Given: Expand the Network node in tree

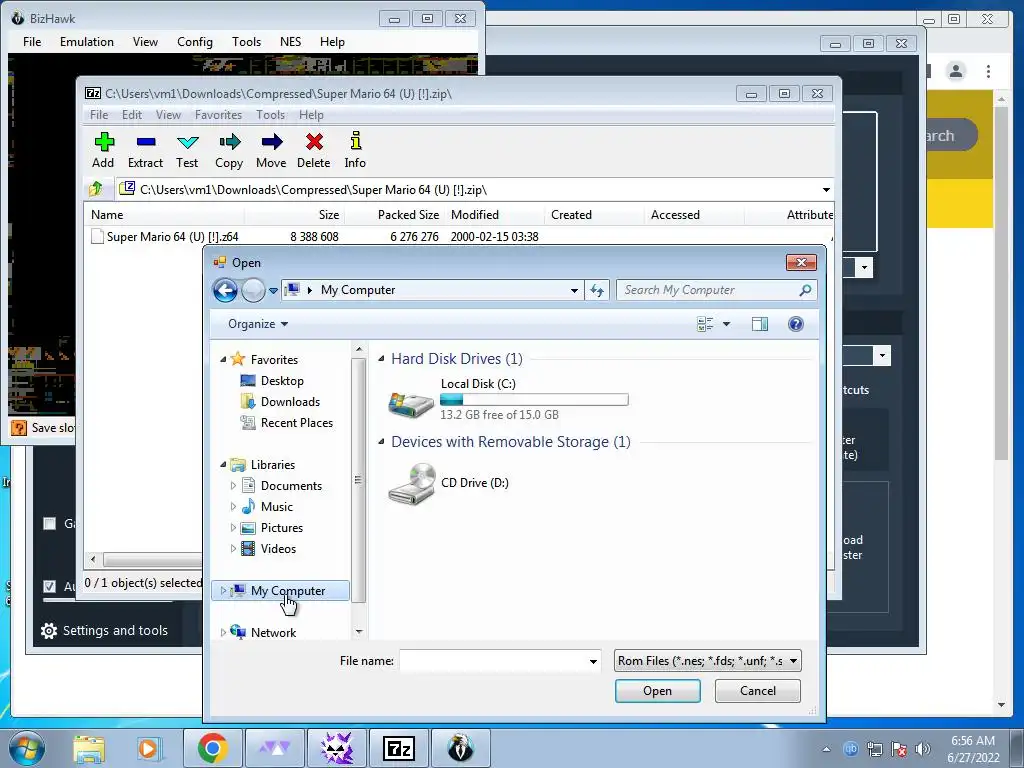Looking at the screenshot, I should pos(223,632).
